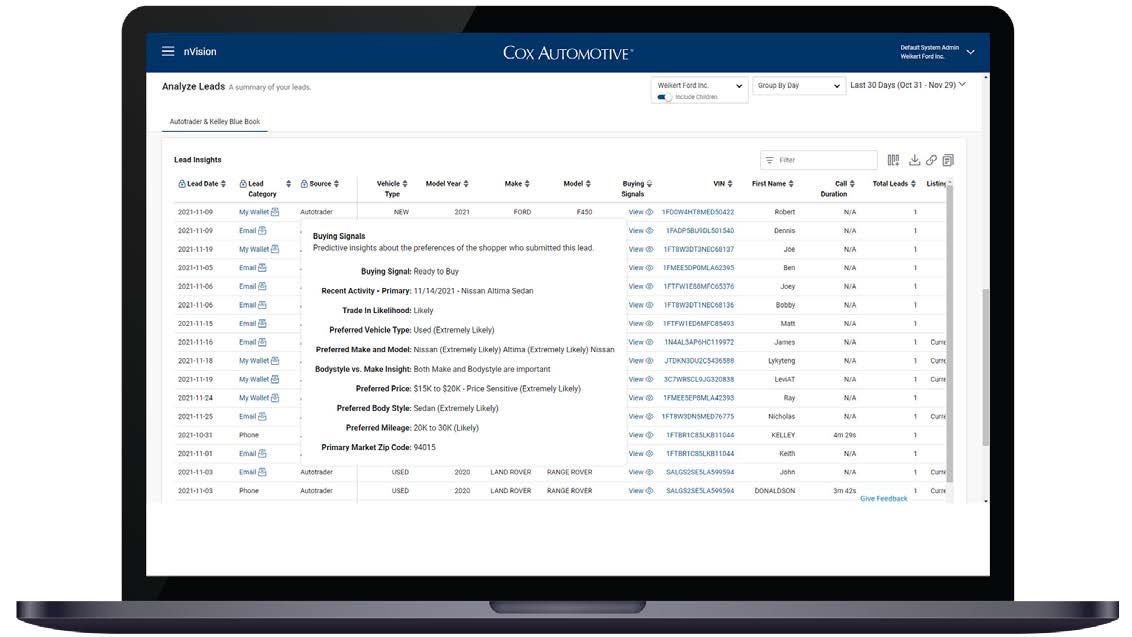The width and height of the screenshot is (1132, 637).
Task: Open View link for Joe's row
Action: click(x=636, y=250)
